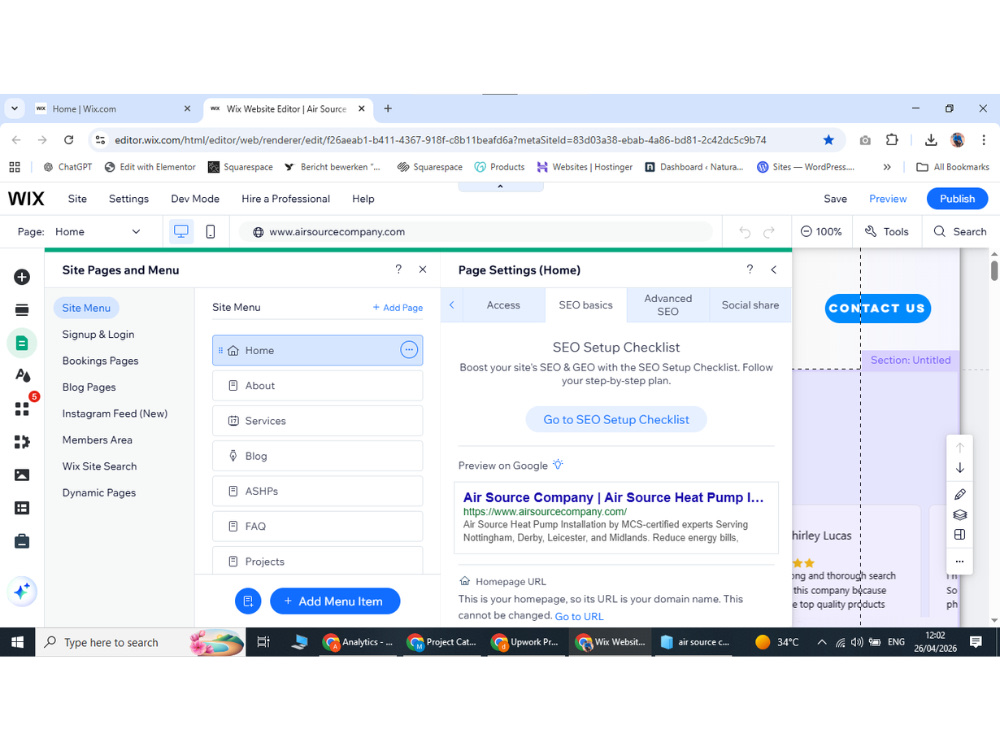Click the Preview link
The width and height of the screenshot is (1000, 750).
pos(888,199)
